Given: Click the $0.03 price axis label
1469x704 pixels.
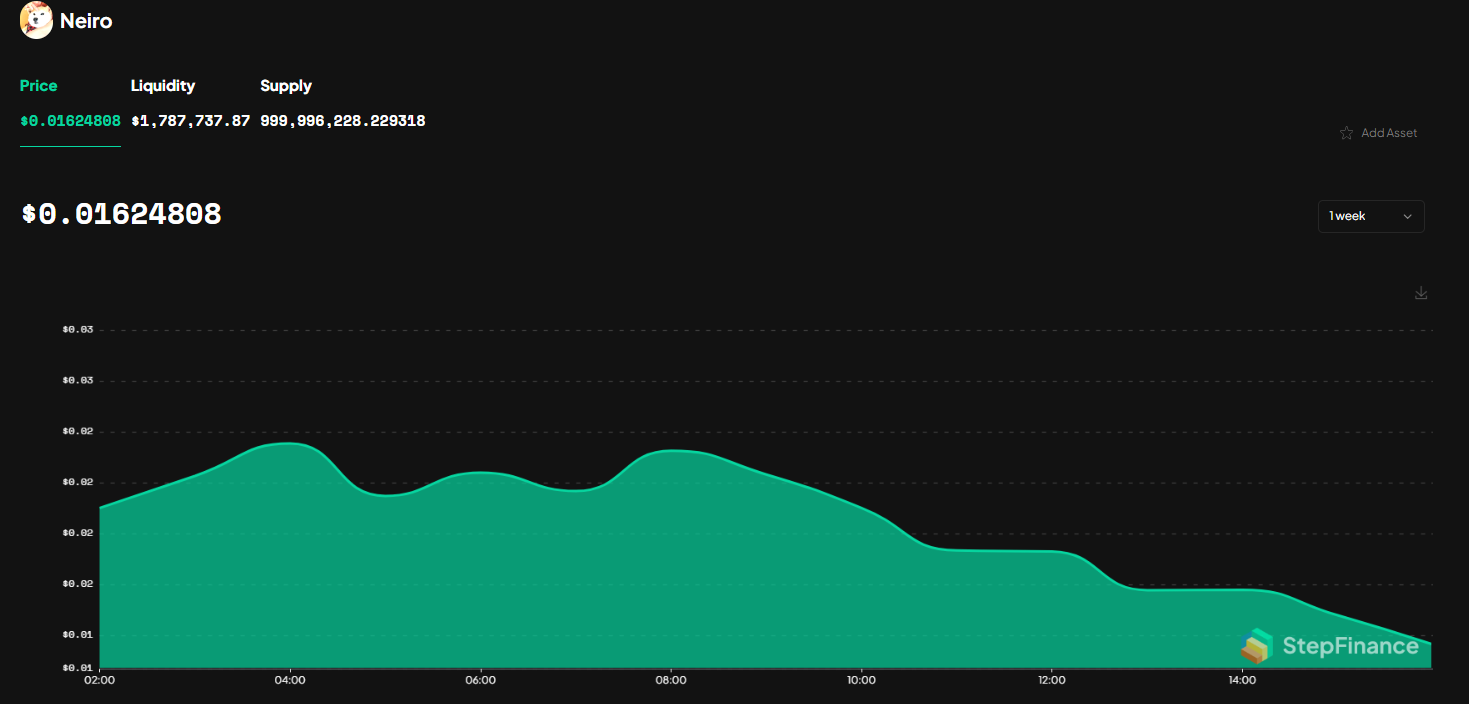Looking at the screenshot, I should (x=80, y=328).
